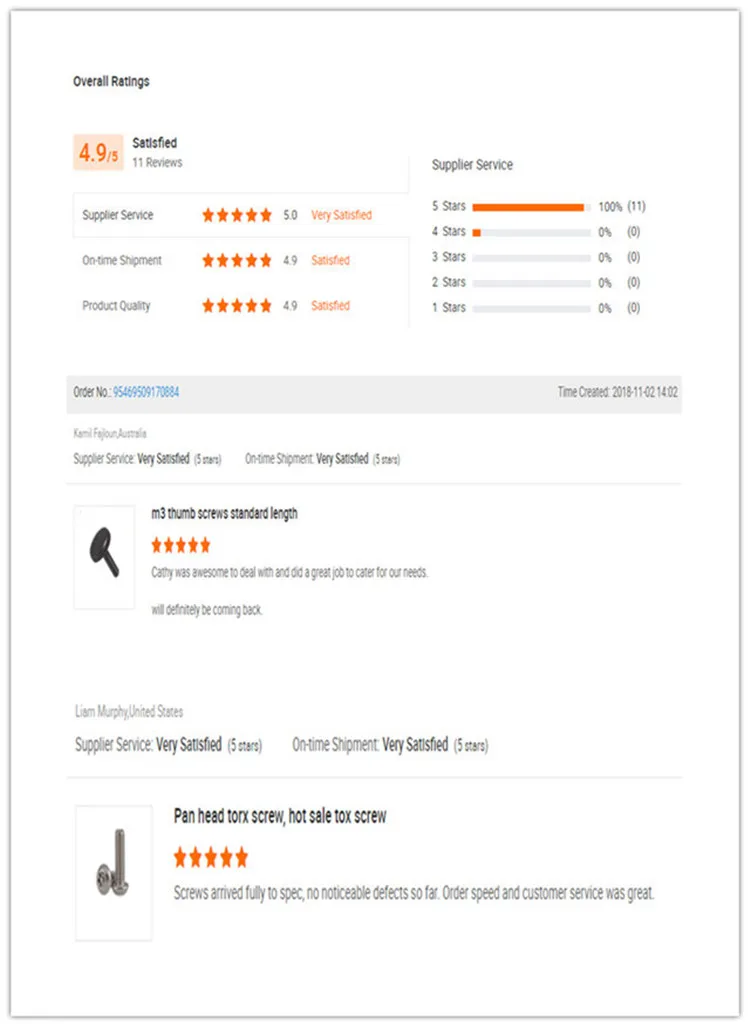Click the Supplier Service five-star rating icons
The width and height of the screenshot is (750, 1027).
pos(237,215)
